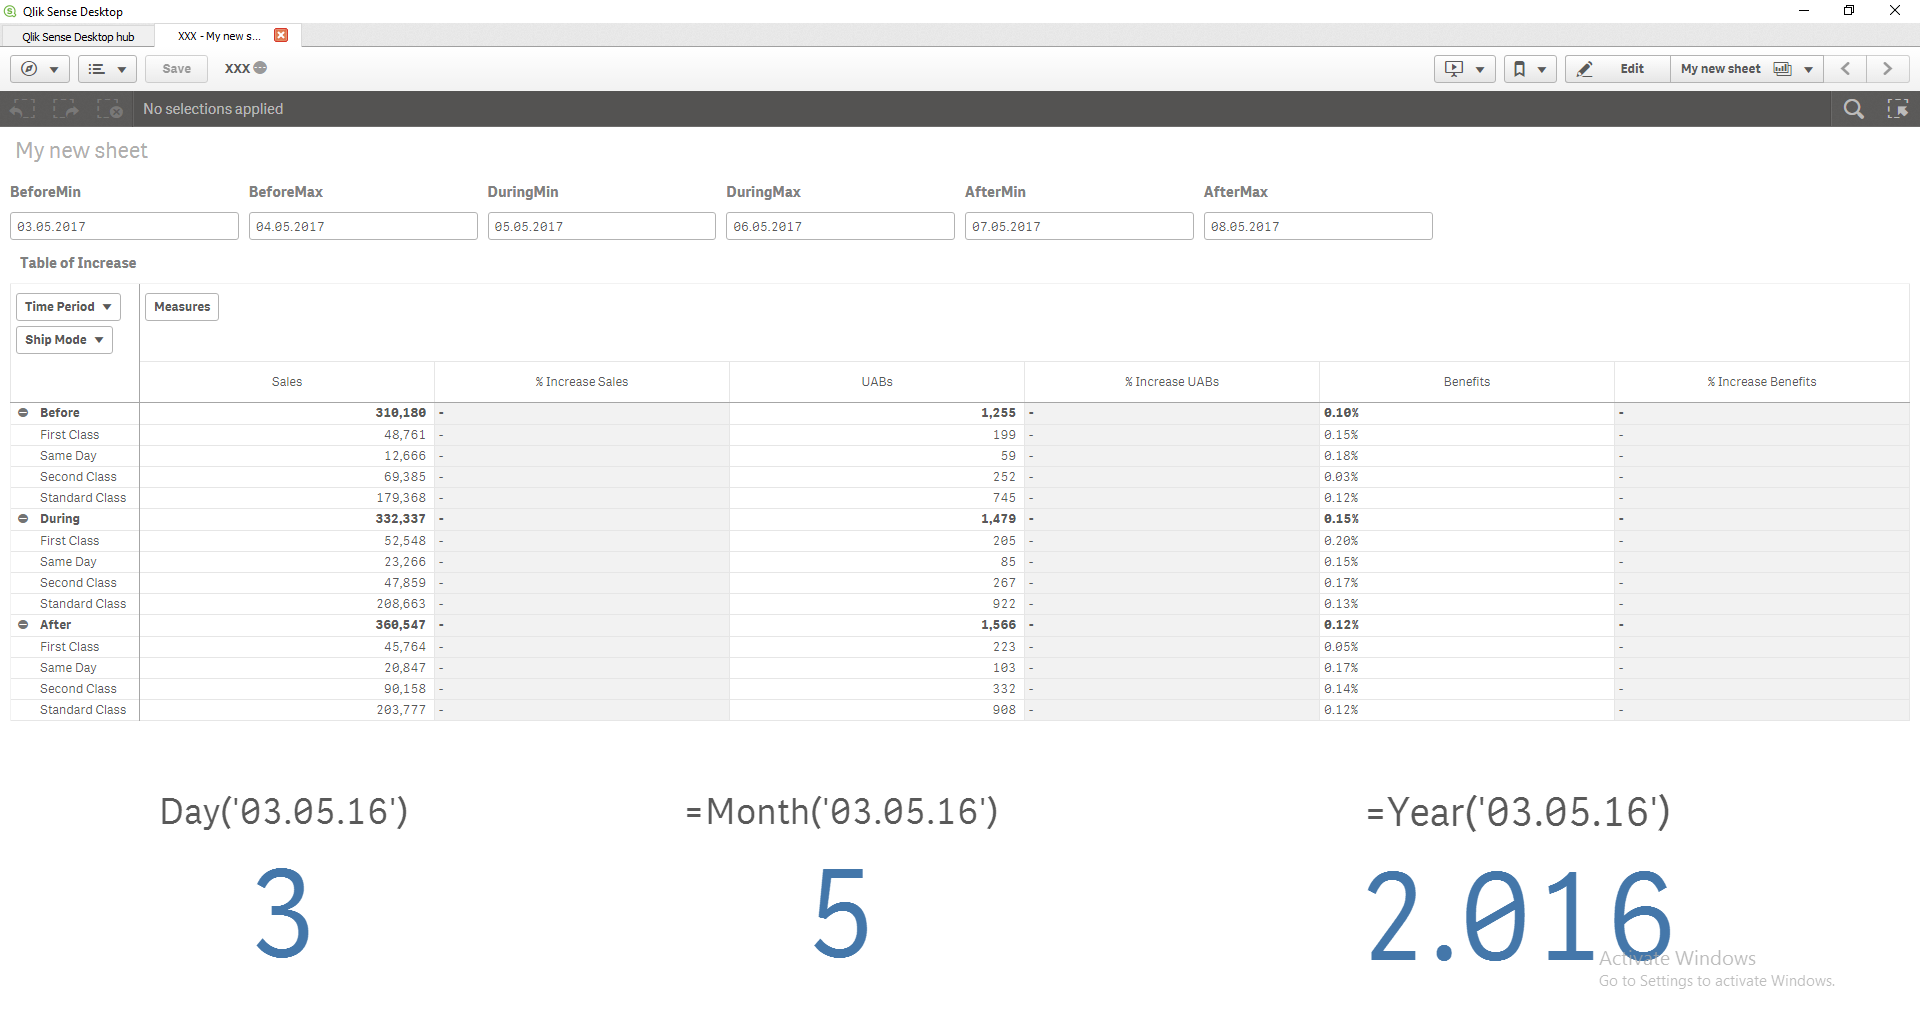The image size is (1920, 1020).
Task: Open the Ship Mode dimension dropdown
Action: tap(64, 340)
